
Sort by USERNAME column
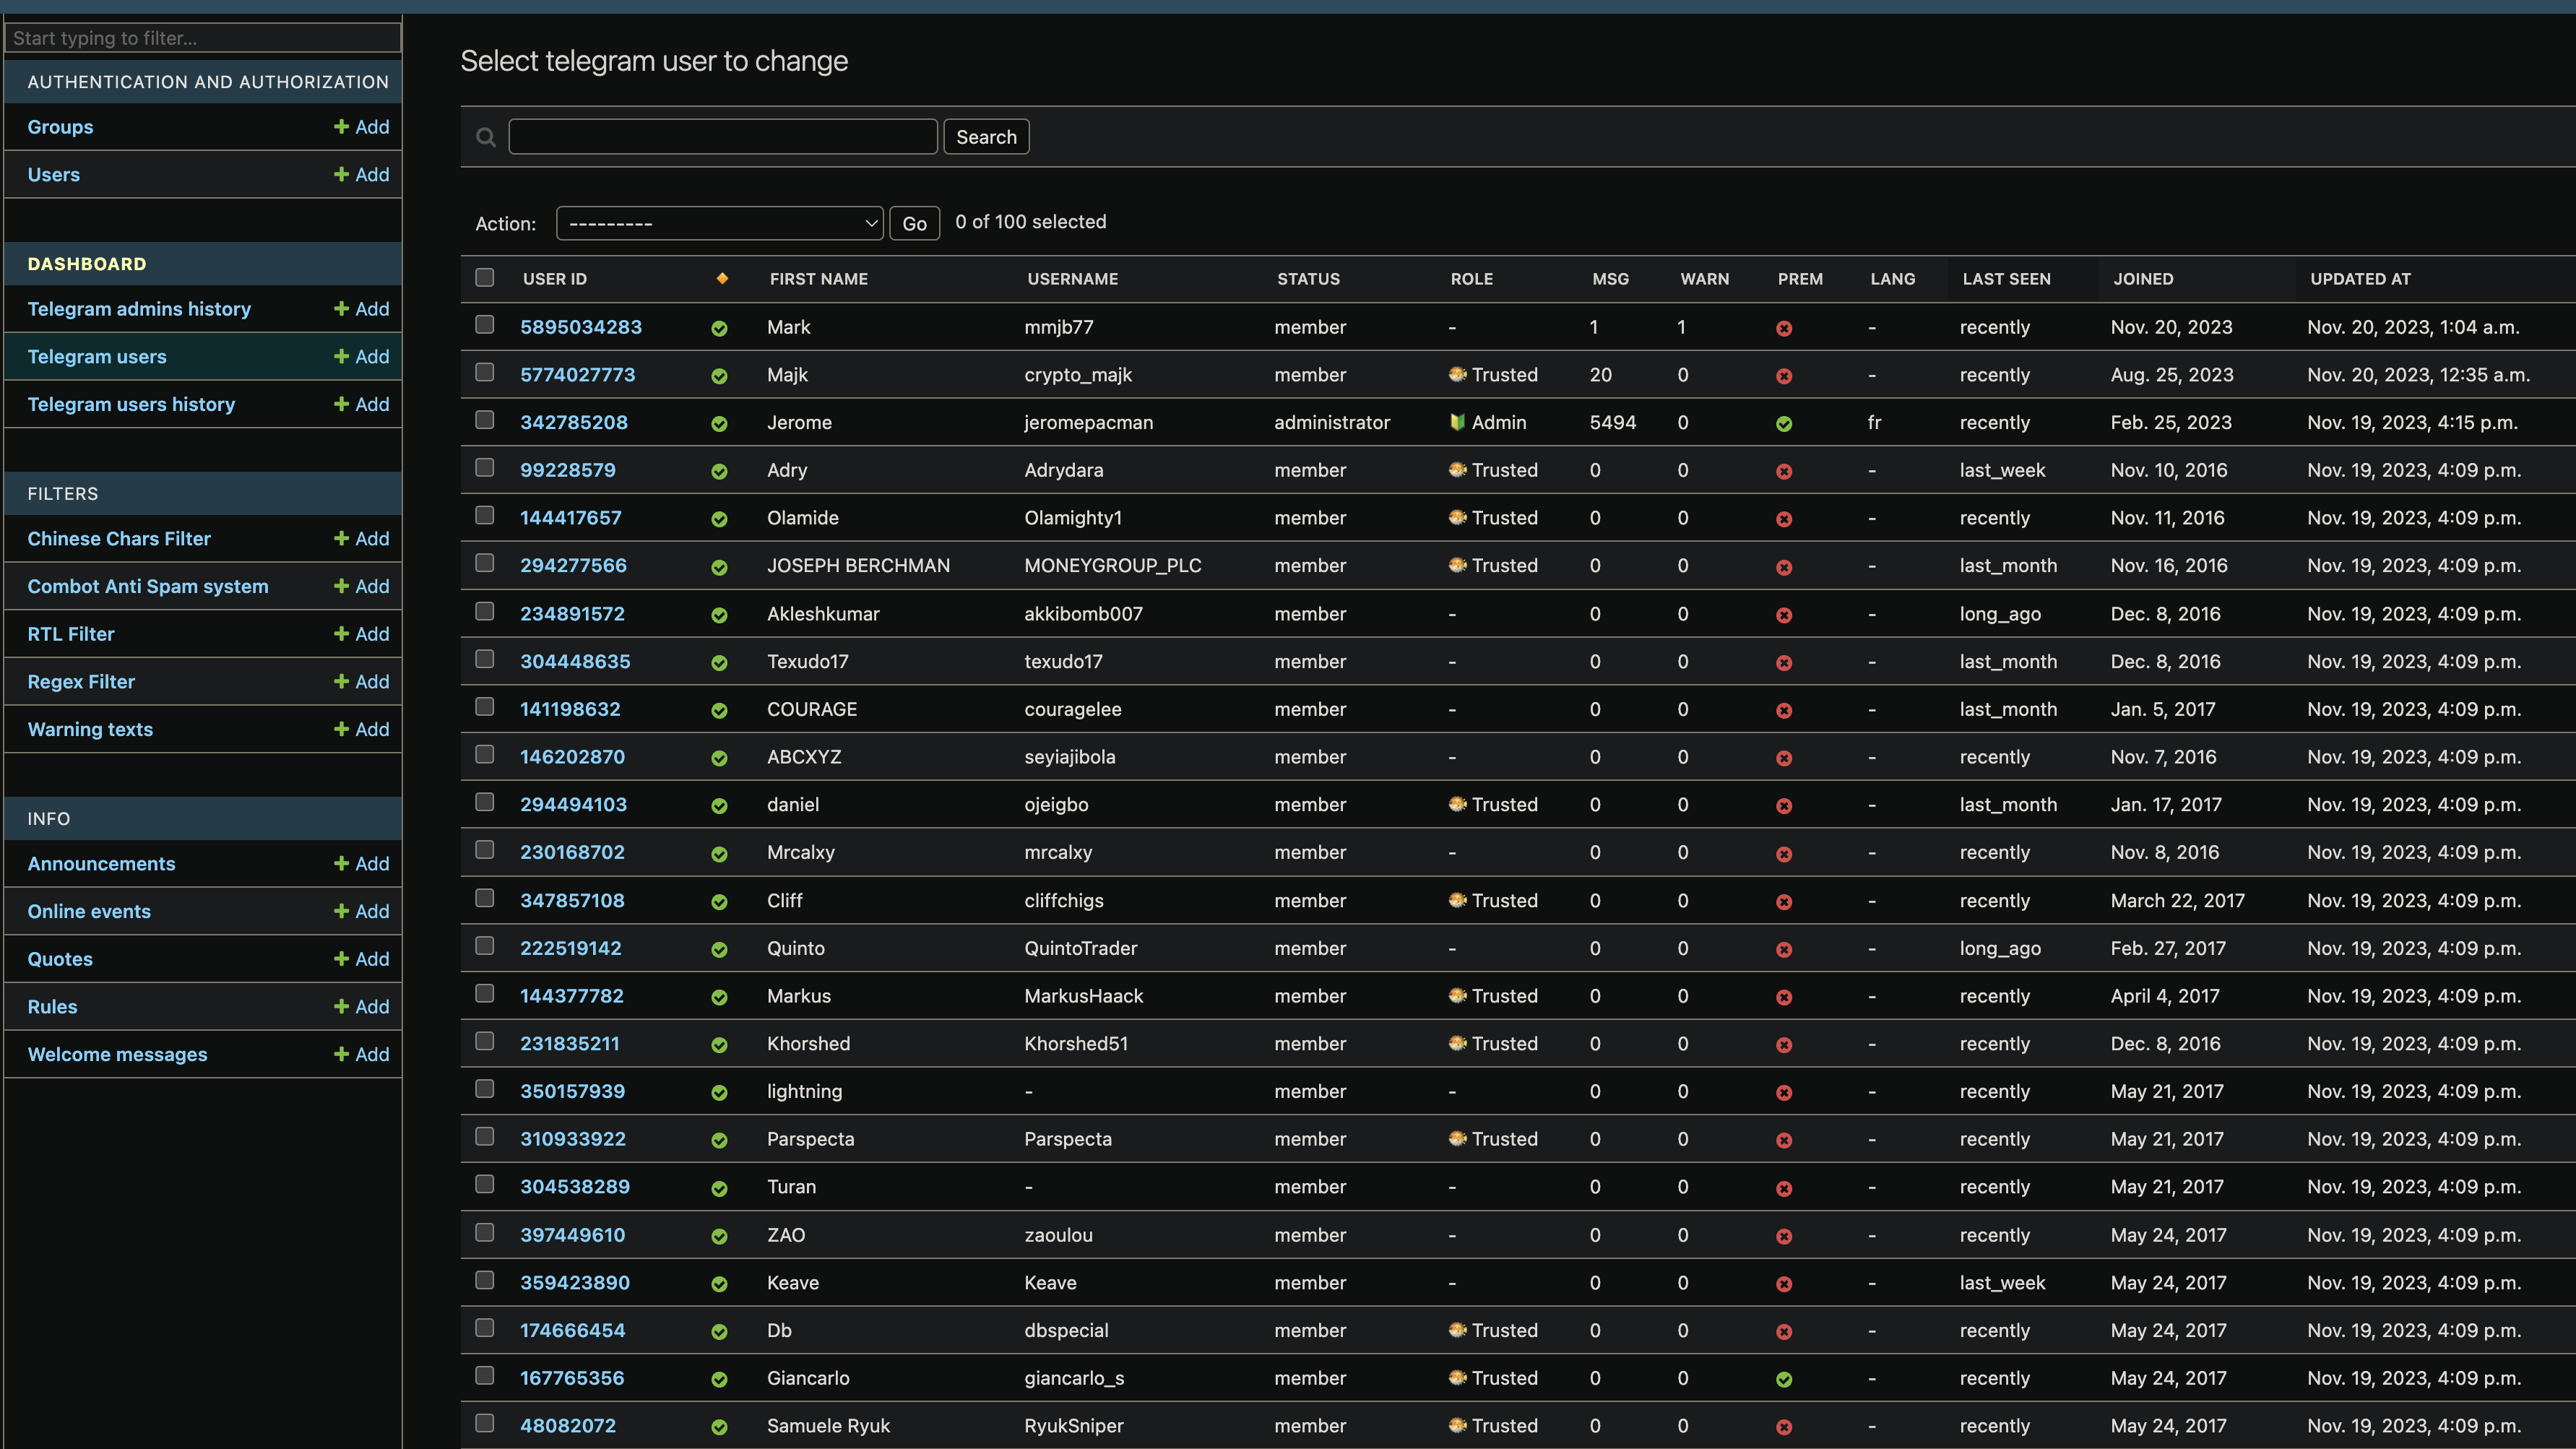point(1073,279)
